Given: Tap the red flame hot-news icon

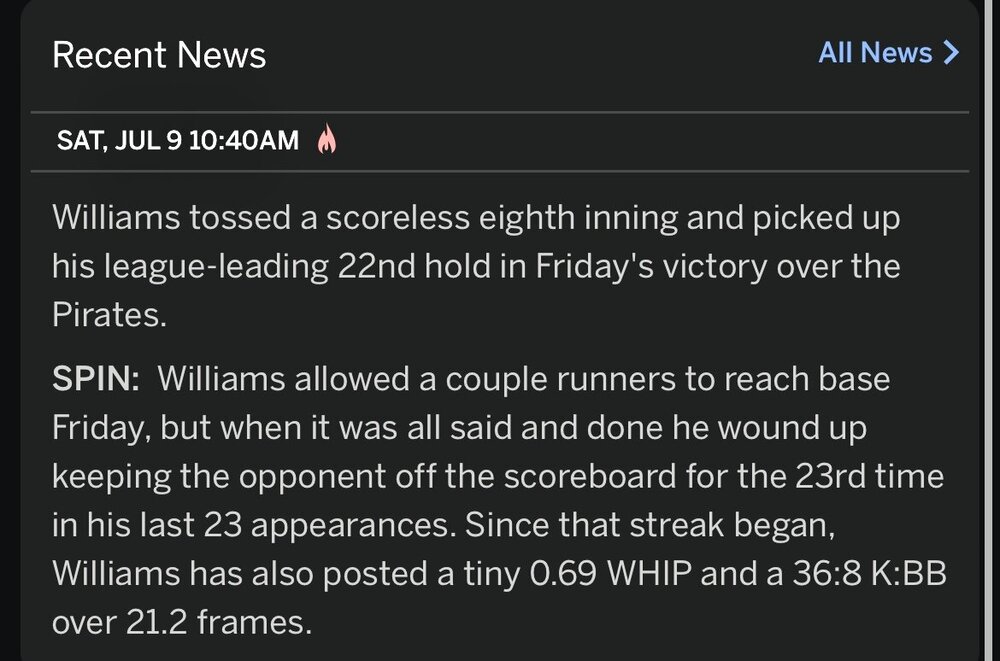Looking at the screenshot, I should (326, 141).
